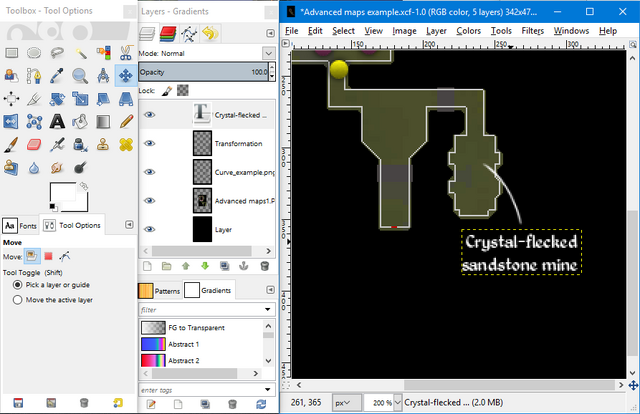Select the Color Picker eyedropper tool
This screenshot has height=414, width=640.
(57, 76)
